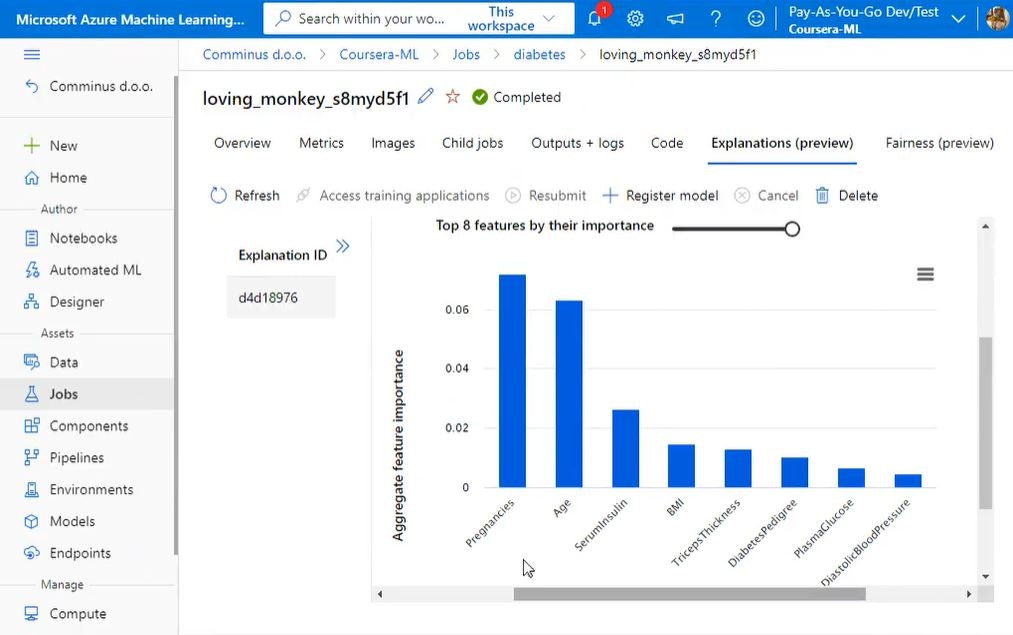
Task: Expand the Pay-As-You-Go subscription dropdown
Action: [x=958, y=19]
